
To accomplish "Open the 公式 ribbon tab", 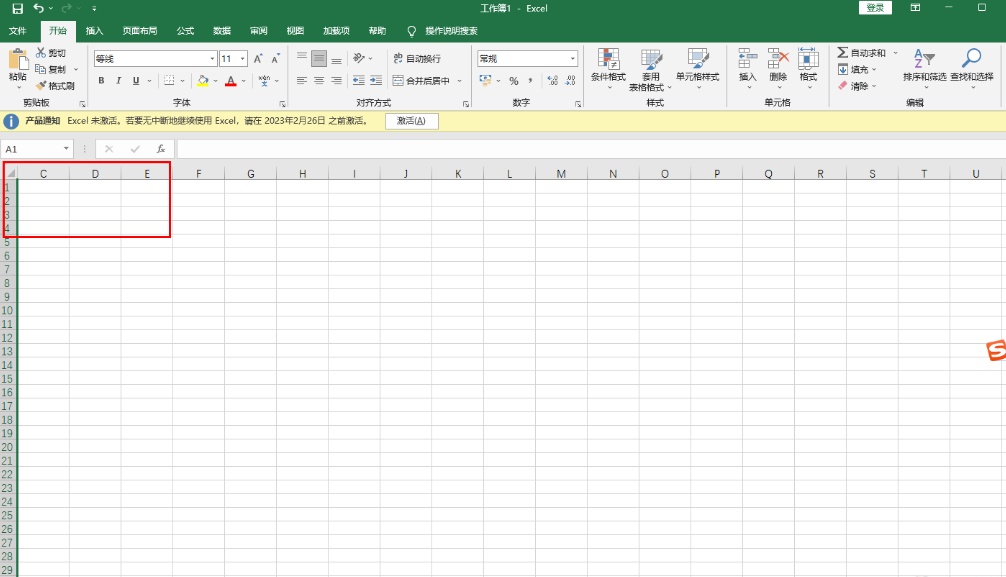I will tap(185, 31).
